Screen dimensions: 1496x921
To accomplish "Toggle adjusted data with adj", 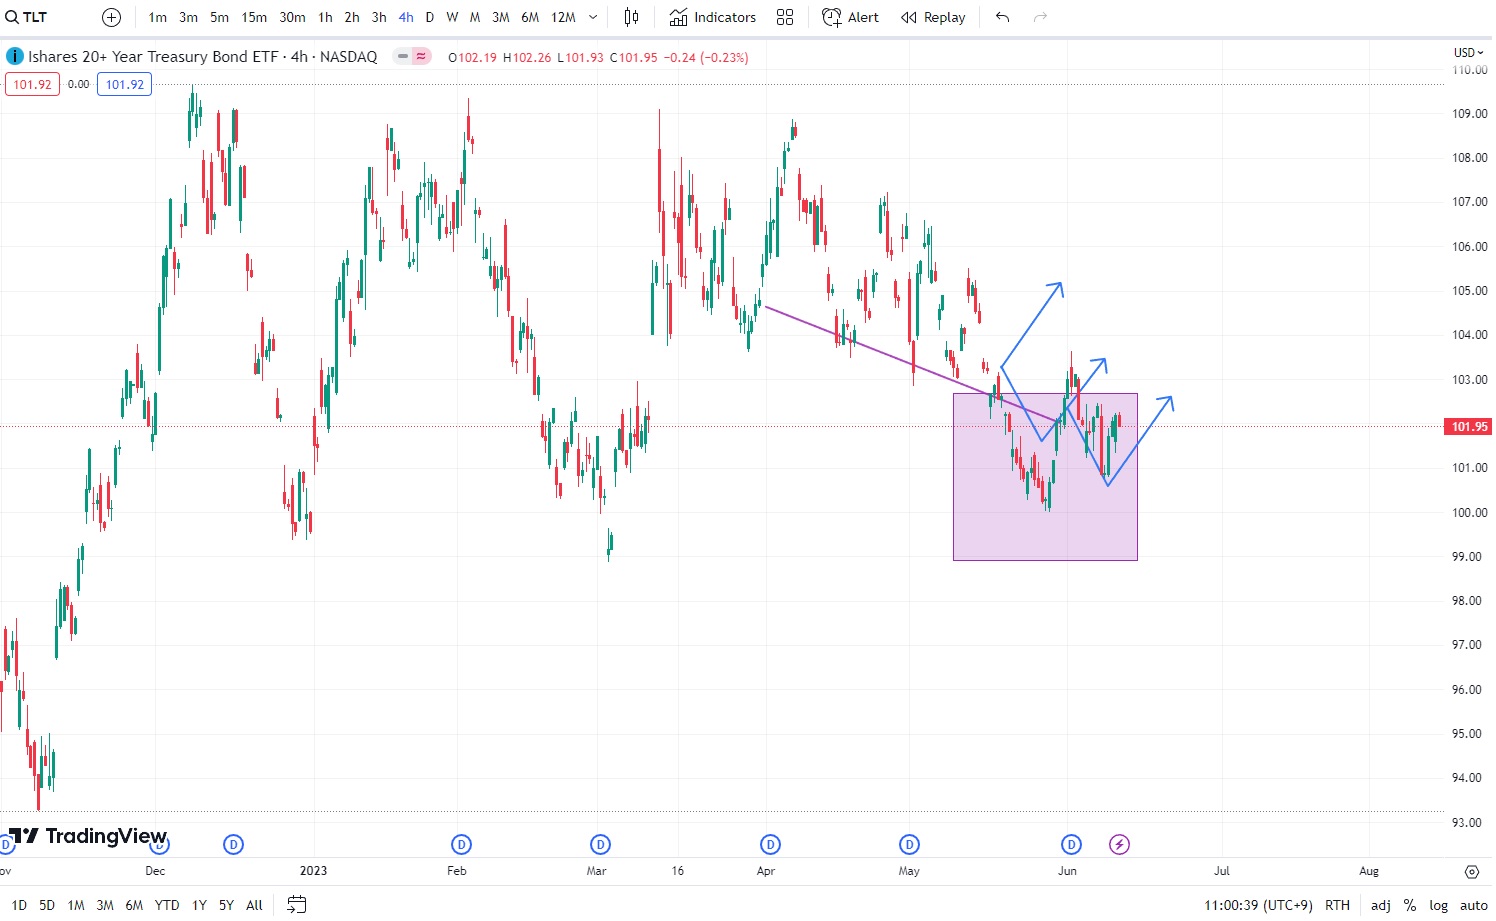I will 1380,905.
